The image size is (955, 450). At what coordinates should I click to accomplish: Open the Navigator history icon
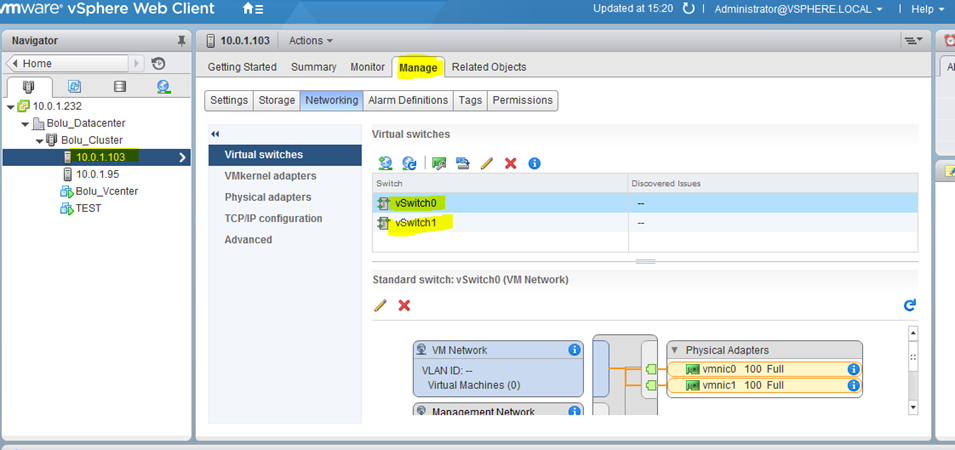pyautogui.click(x=158, y=63)
